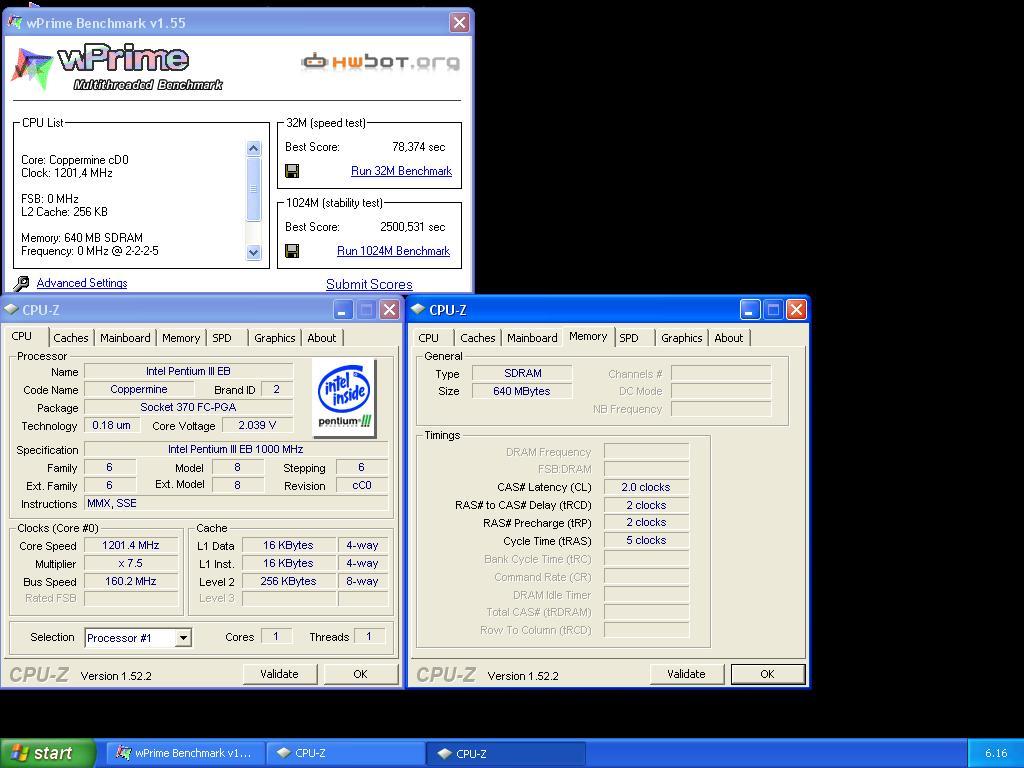
Task: Click the 1024M Best Score 2500,531 sec
Action: 413,227
